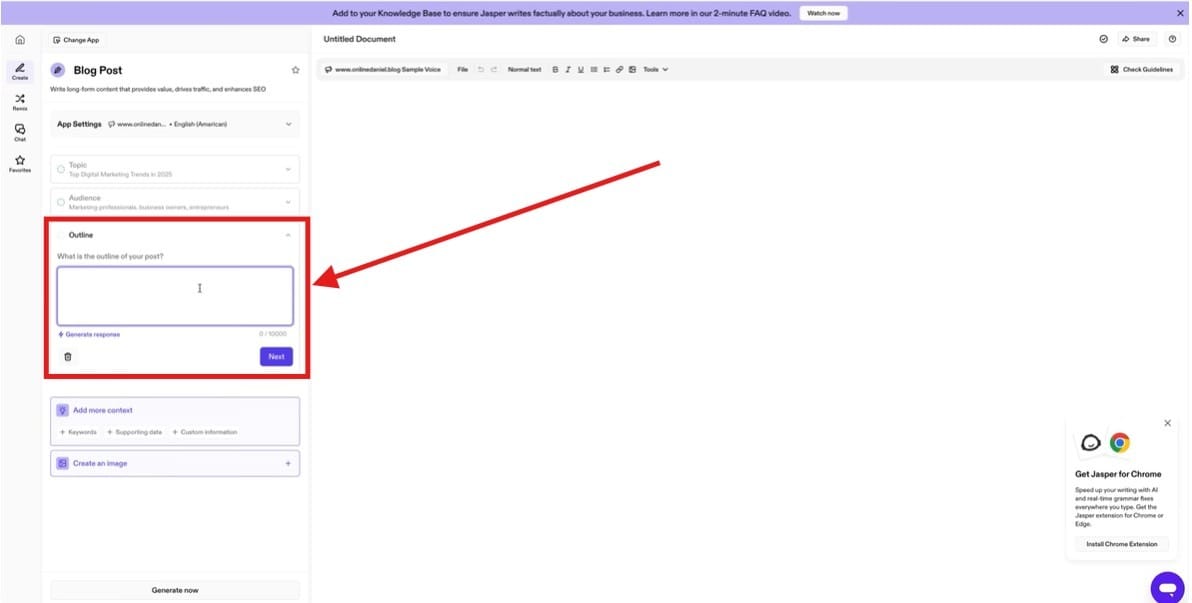Open Favorites from the sidebar
The image size is (1192, 603).
20,163
